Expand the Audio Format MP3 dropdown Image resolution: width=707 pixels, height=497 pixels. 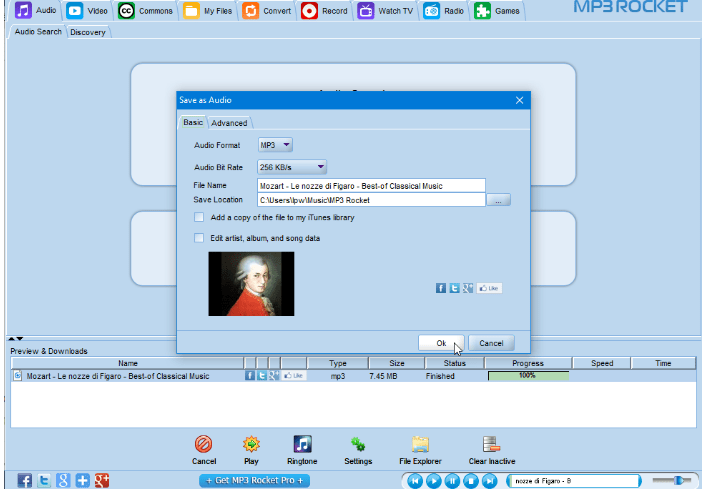click(x=275, y=145)
